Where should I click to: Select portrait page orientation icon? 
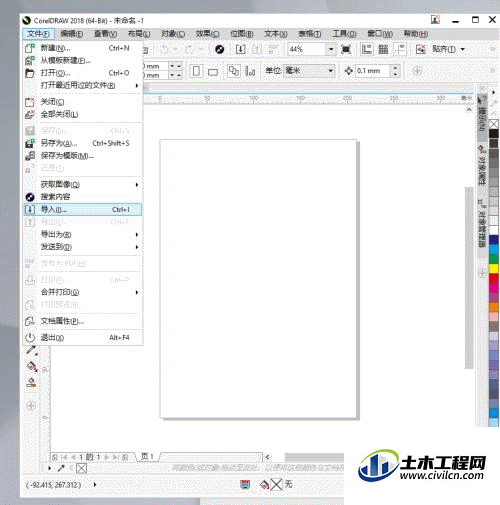196,71
